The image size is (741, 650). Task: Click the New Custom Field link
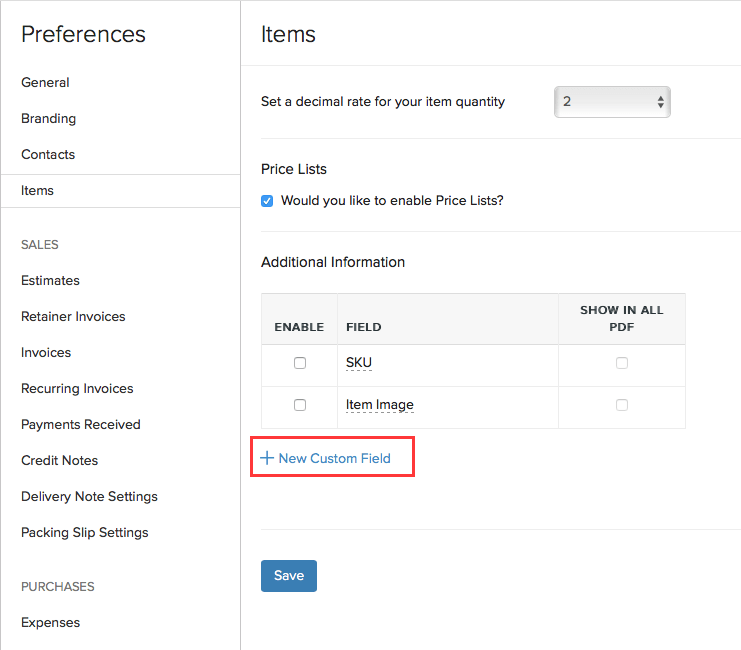(334, 458)
